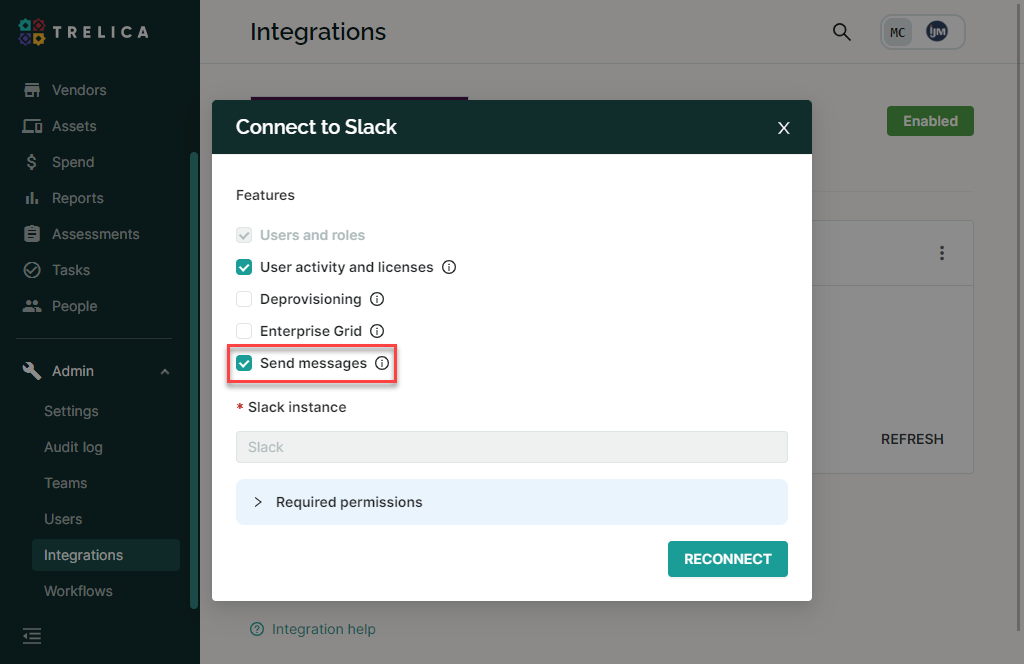Click the search magnifier icon
This screenshot has width=1024, height=664.
coord(841,31)
